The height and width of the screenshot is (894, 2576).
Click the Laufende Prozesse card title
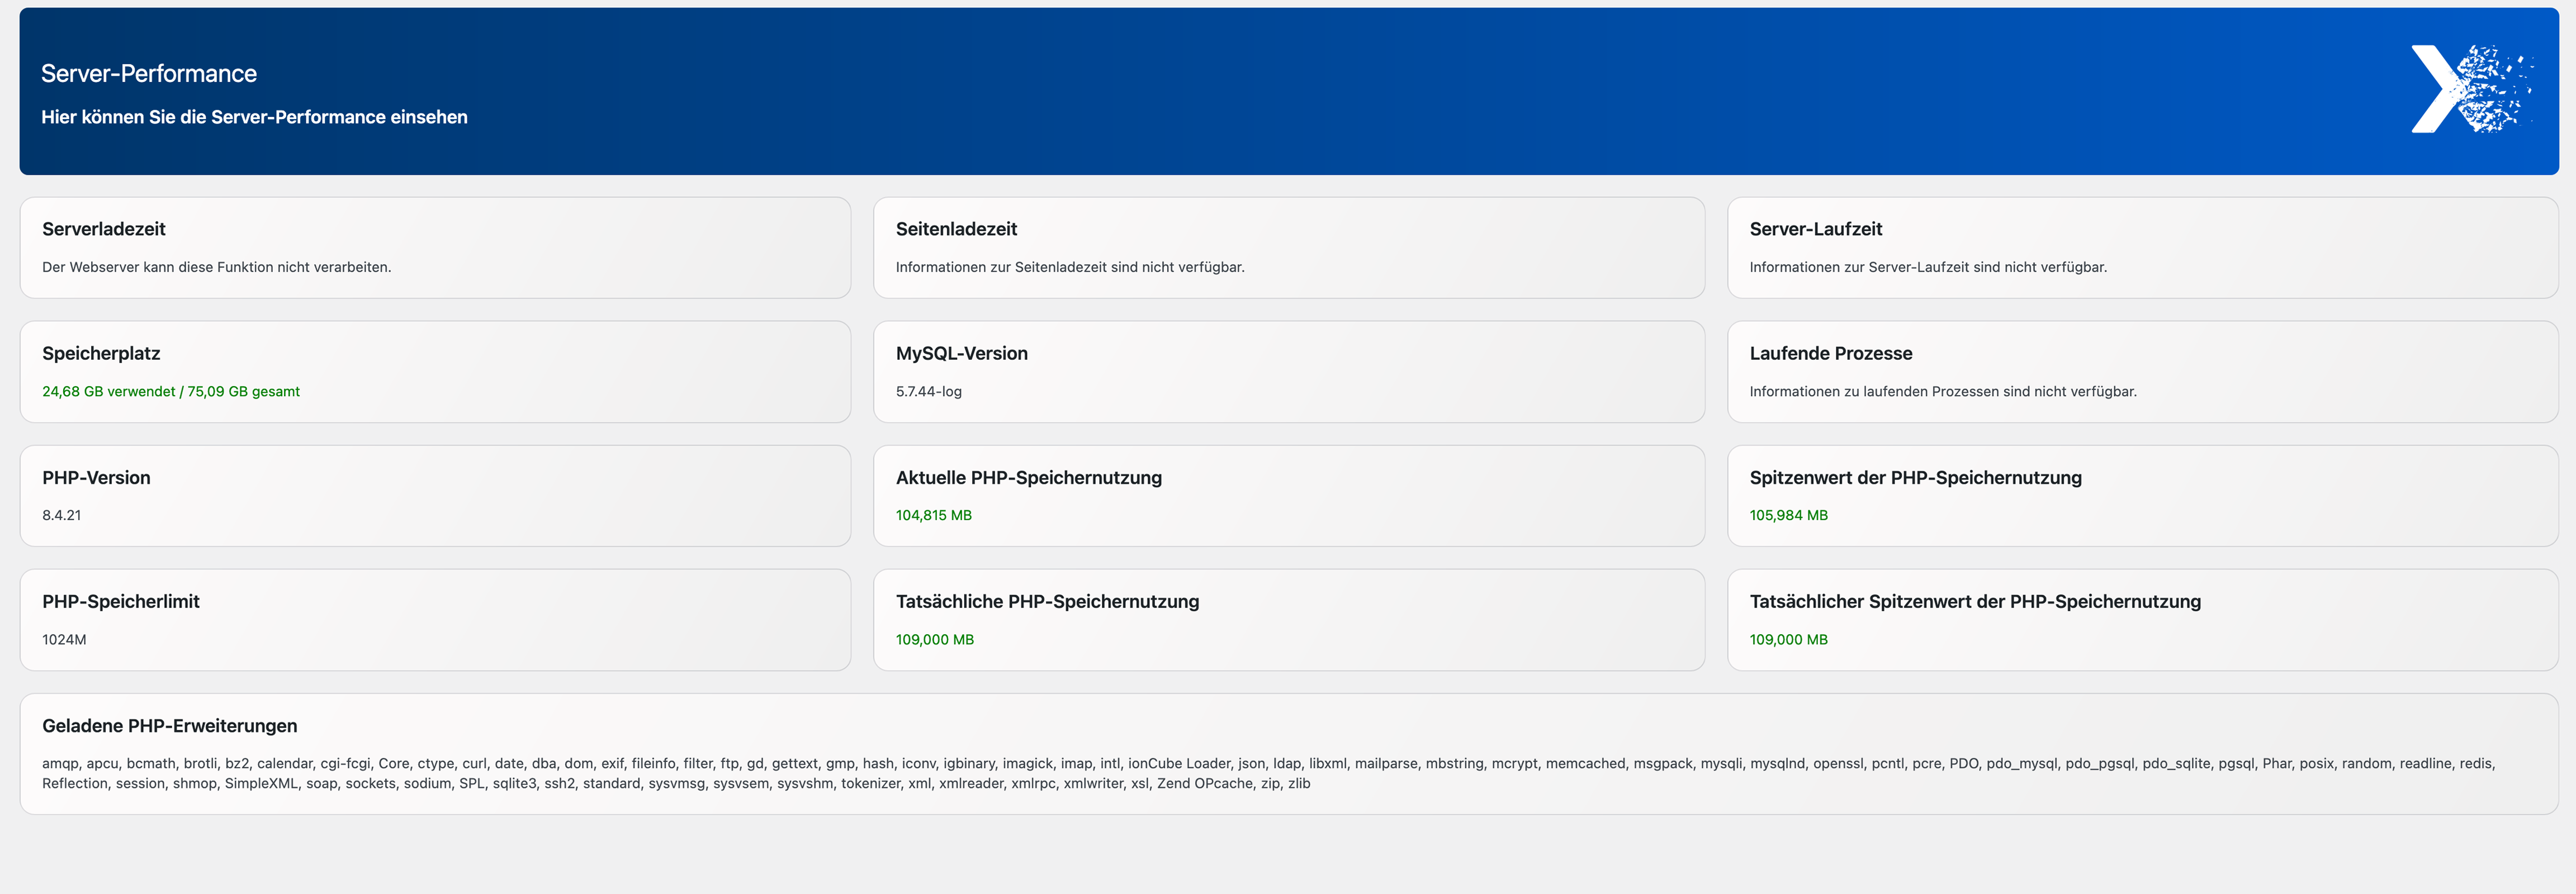click(x=1831, y=353)
